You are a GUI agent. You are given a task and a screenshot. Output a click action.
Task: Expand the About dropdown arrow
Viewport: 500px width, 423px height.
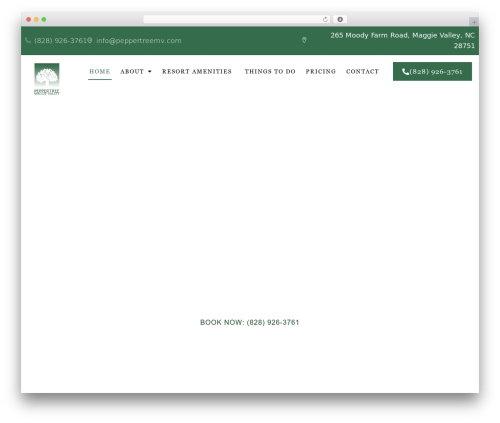(x=150, y=71)
